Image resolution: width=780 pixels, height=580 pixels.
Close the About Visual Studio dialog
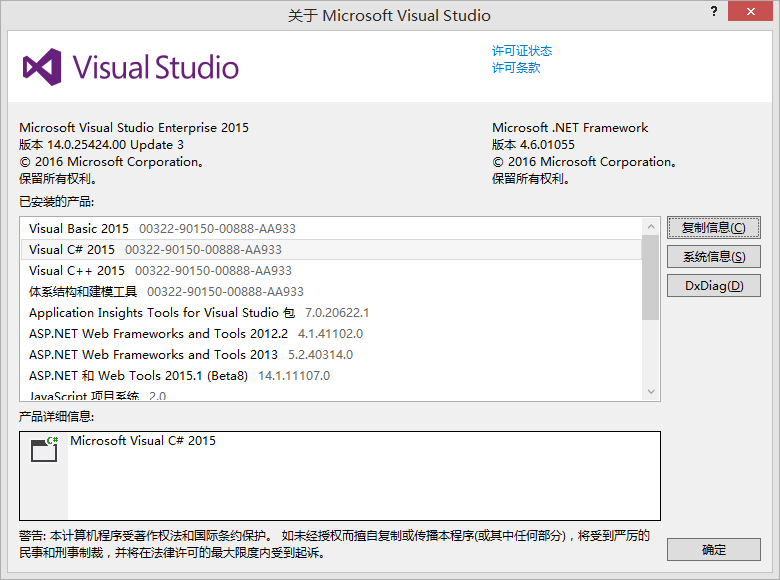coord(750,11)
